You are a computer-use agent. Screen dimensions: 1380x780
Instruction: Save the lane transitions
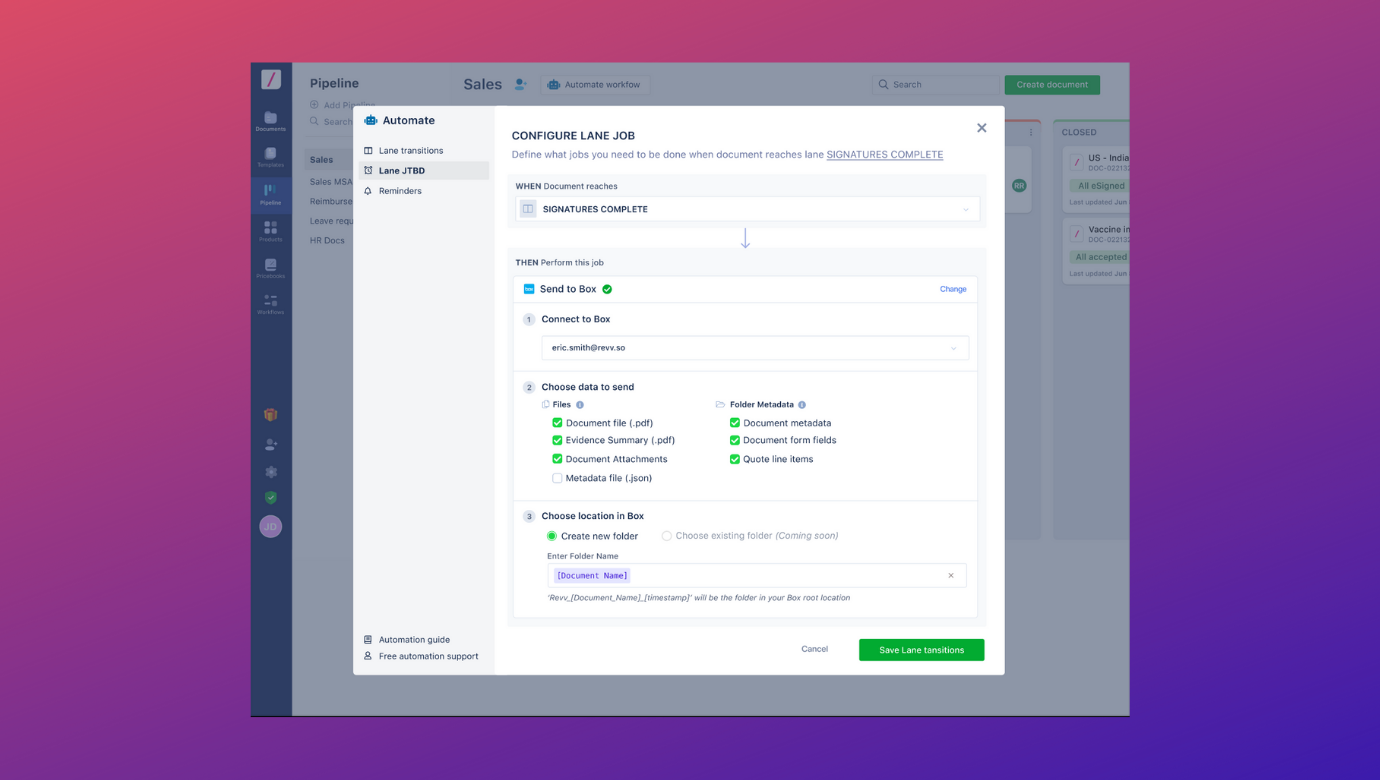tap(921, 649)
